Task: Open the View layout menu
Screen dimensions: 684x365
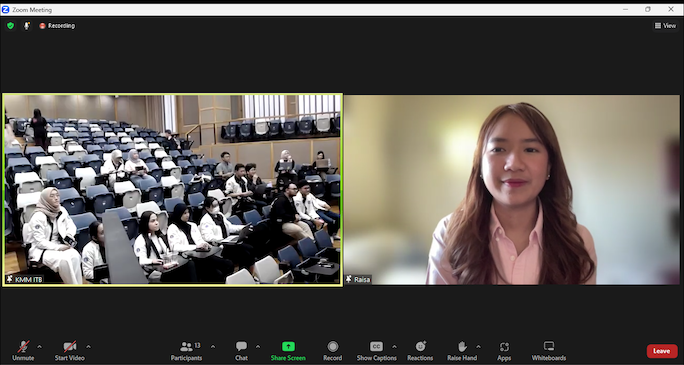Action: point(665,26)
